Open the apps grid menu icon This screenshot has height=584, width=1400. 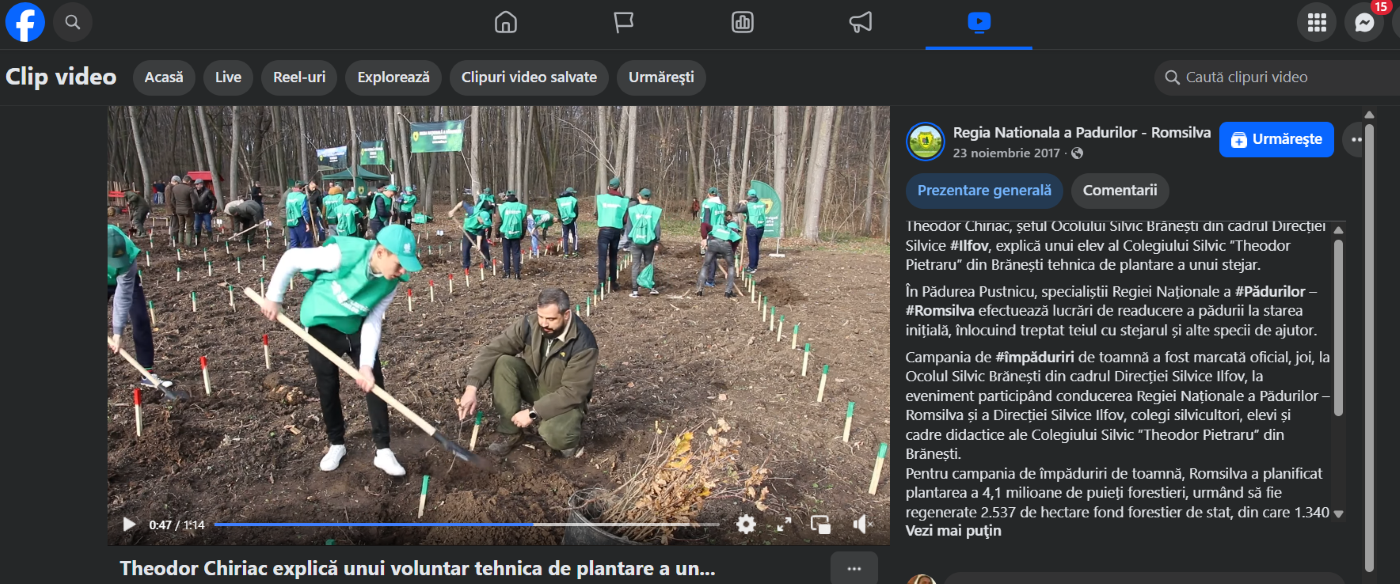(1316, 22)
